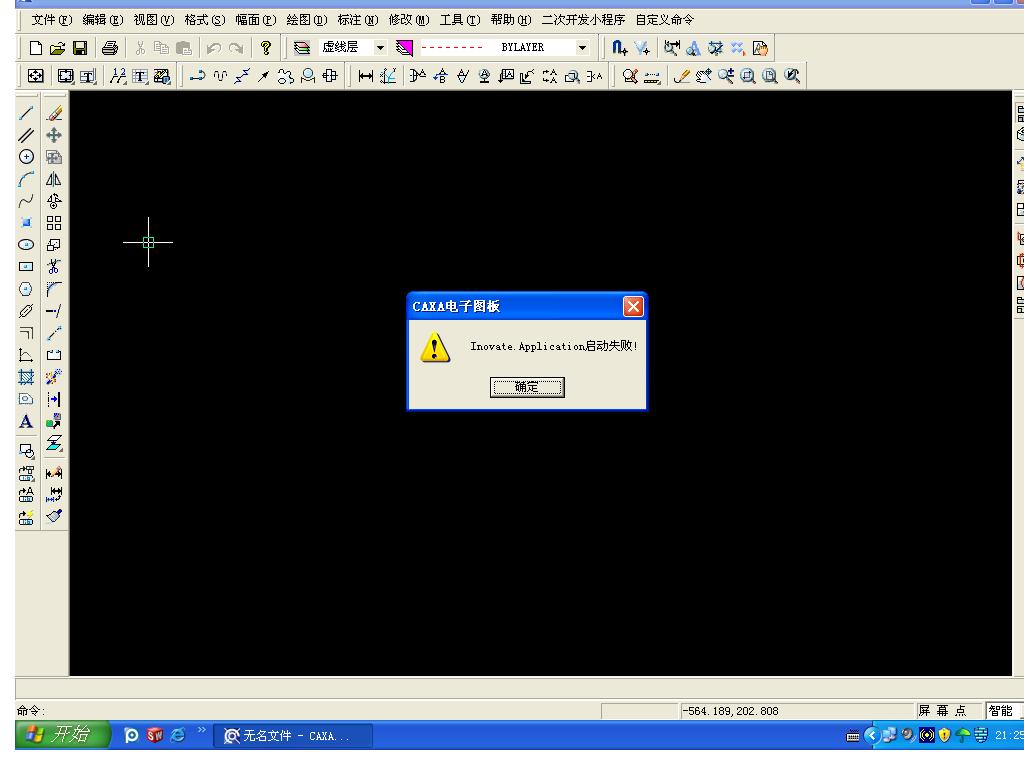Click the Scale tool icon
1024x768 pixels.
click(54, 245)
